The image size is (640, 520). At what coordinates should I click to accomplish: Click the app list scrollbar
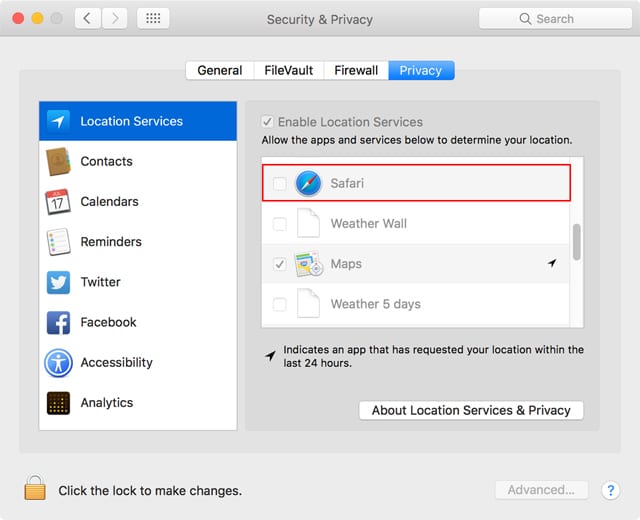click(576, 242)
